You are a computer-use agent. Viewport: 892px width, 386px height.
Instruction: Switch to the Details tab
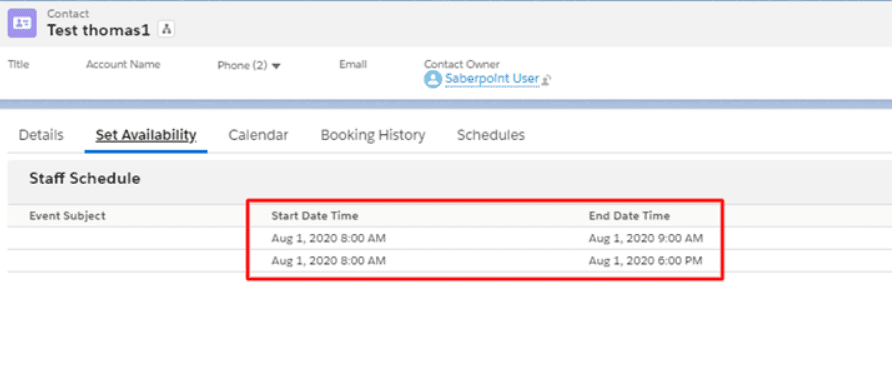coord(41,135)
